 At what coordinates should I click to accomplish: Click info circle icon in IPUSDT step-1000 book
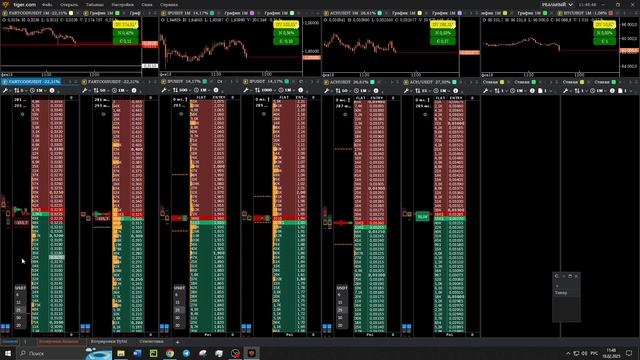[300, 90]
